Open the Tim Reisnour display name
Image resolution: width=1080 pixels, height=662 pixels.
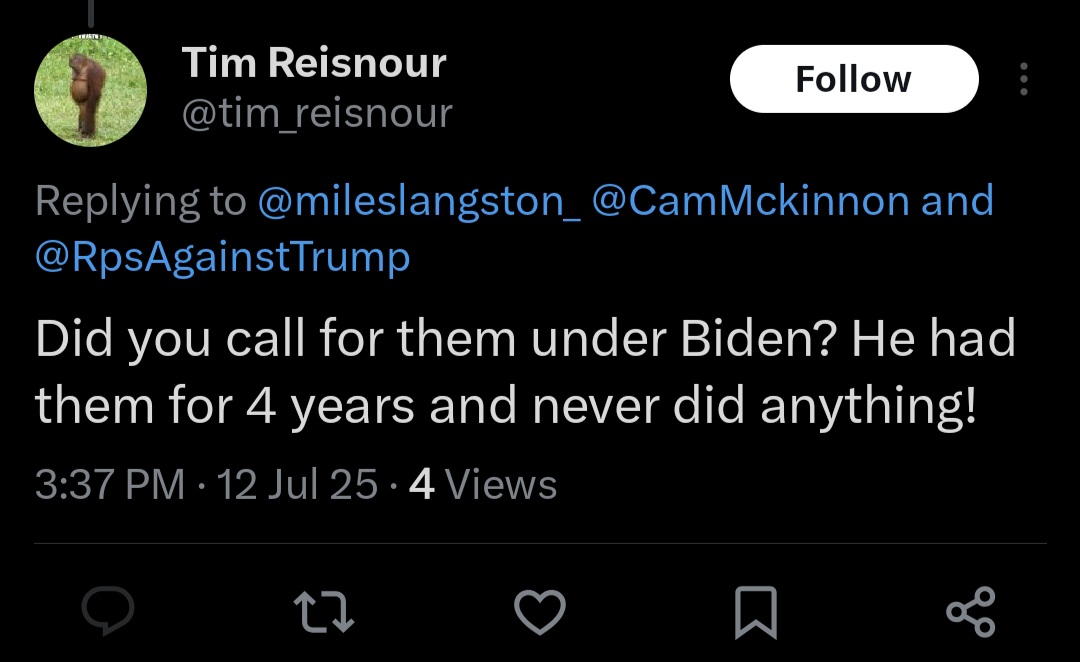tap(314, 63)
